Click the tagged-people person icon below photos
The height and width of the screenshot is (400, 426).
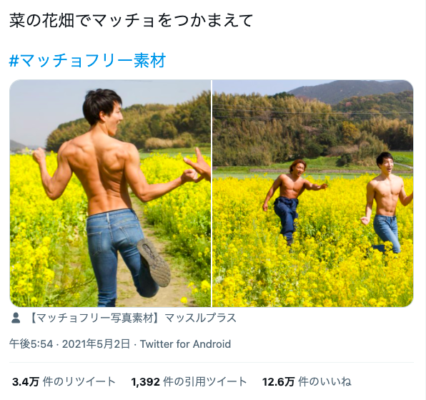pyautogui.click(x=16, y=318)
